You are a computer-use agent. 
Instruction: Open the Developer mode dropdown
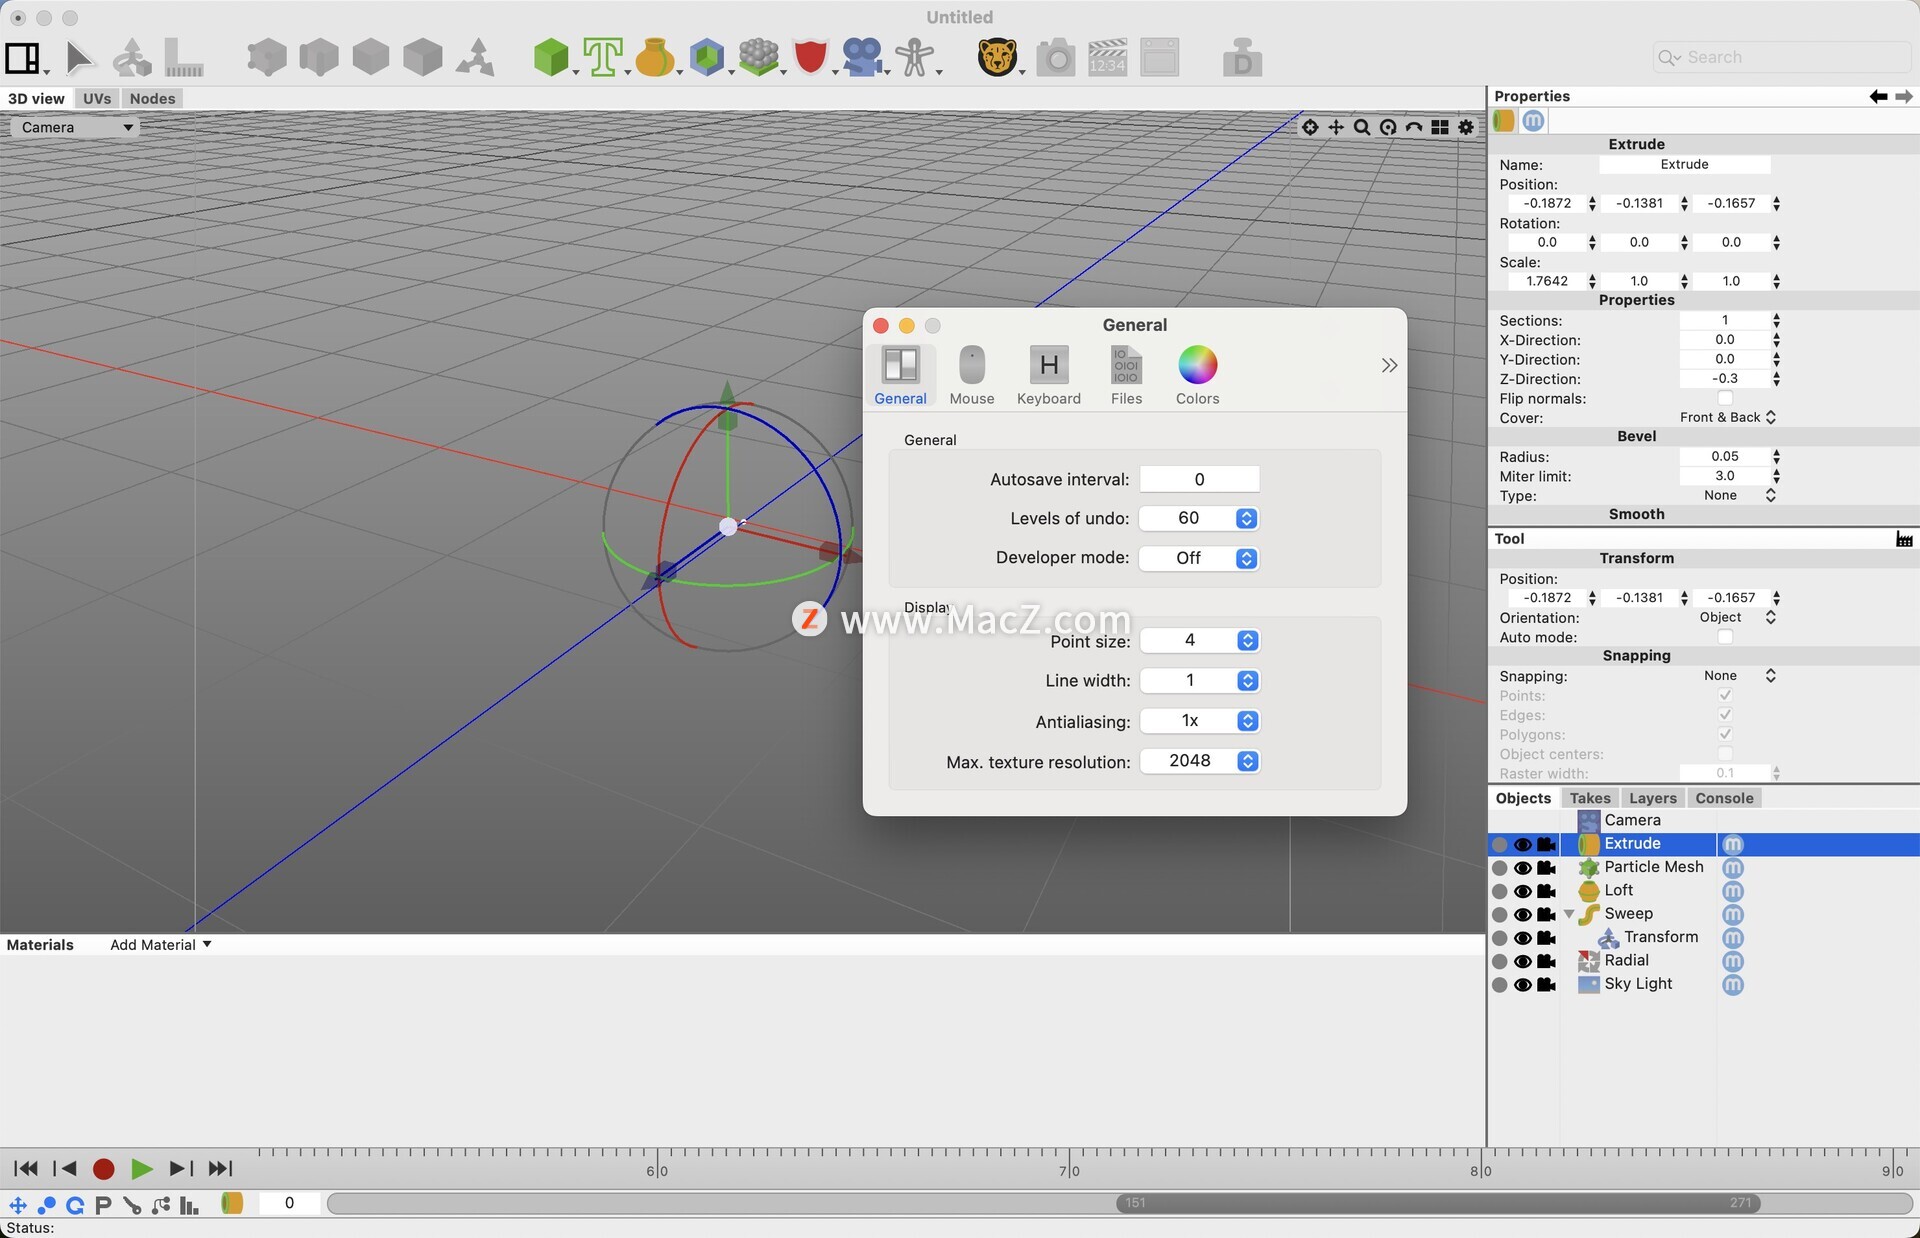1199,558
